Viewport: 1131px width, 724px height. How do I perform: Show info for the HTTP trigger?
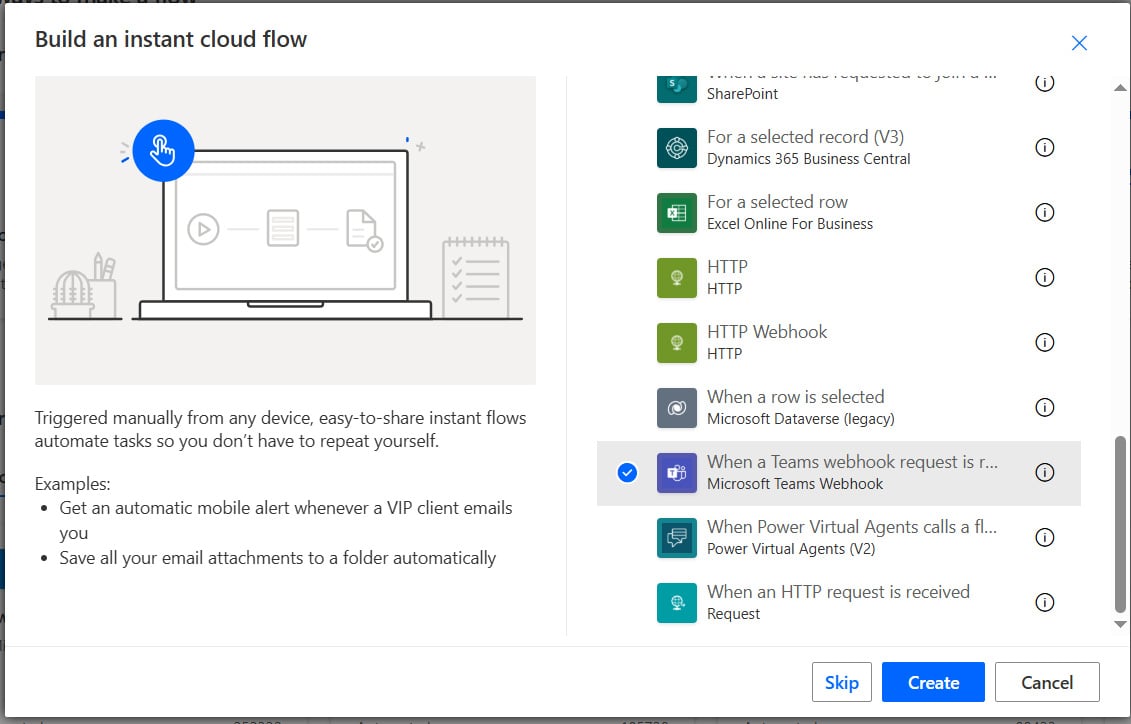click(x=1044, y=278)
